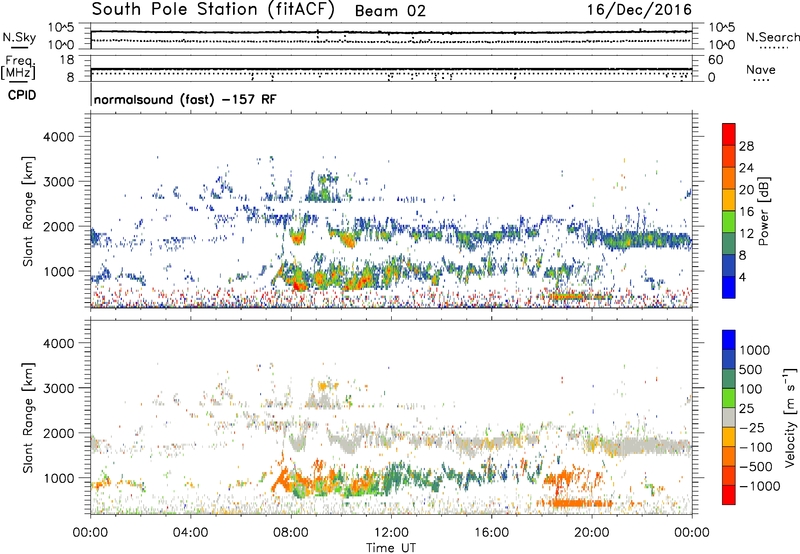The image size is (800, 554).
Task: Click the gray segment of Velocity colorbar
Action: 729,417
